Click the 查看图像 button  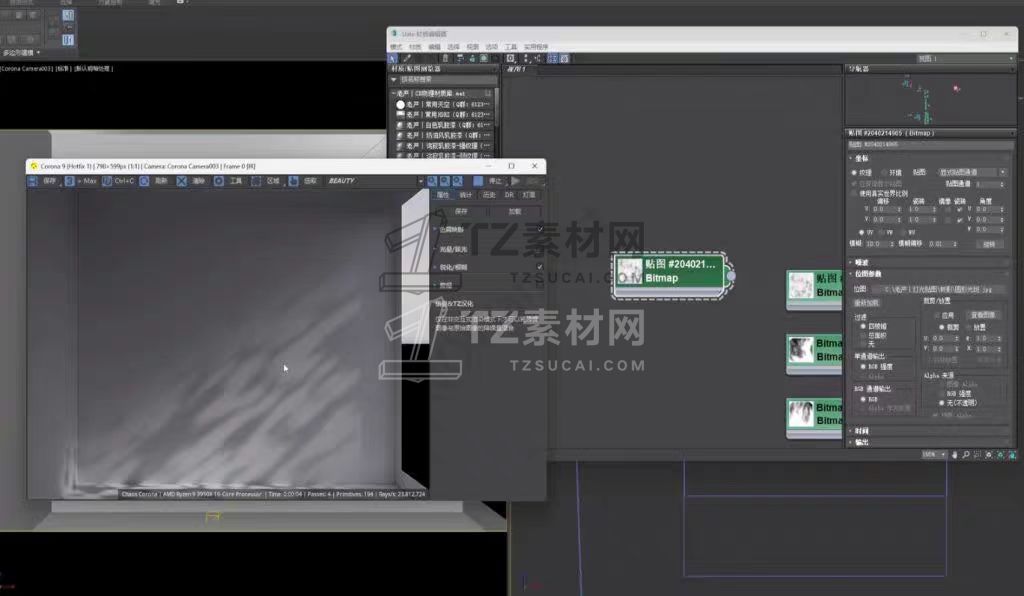click(x=983, y=315)
